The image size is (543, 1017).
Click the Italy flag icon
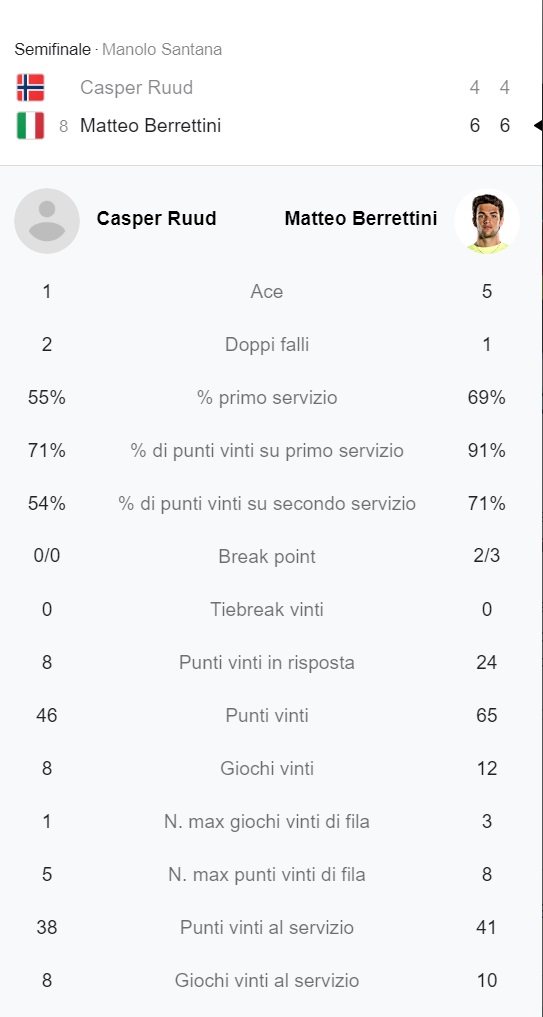30,125
